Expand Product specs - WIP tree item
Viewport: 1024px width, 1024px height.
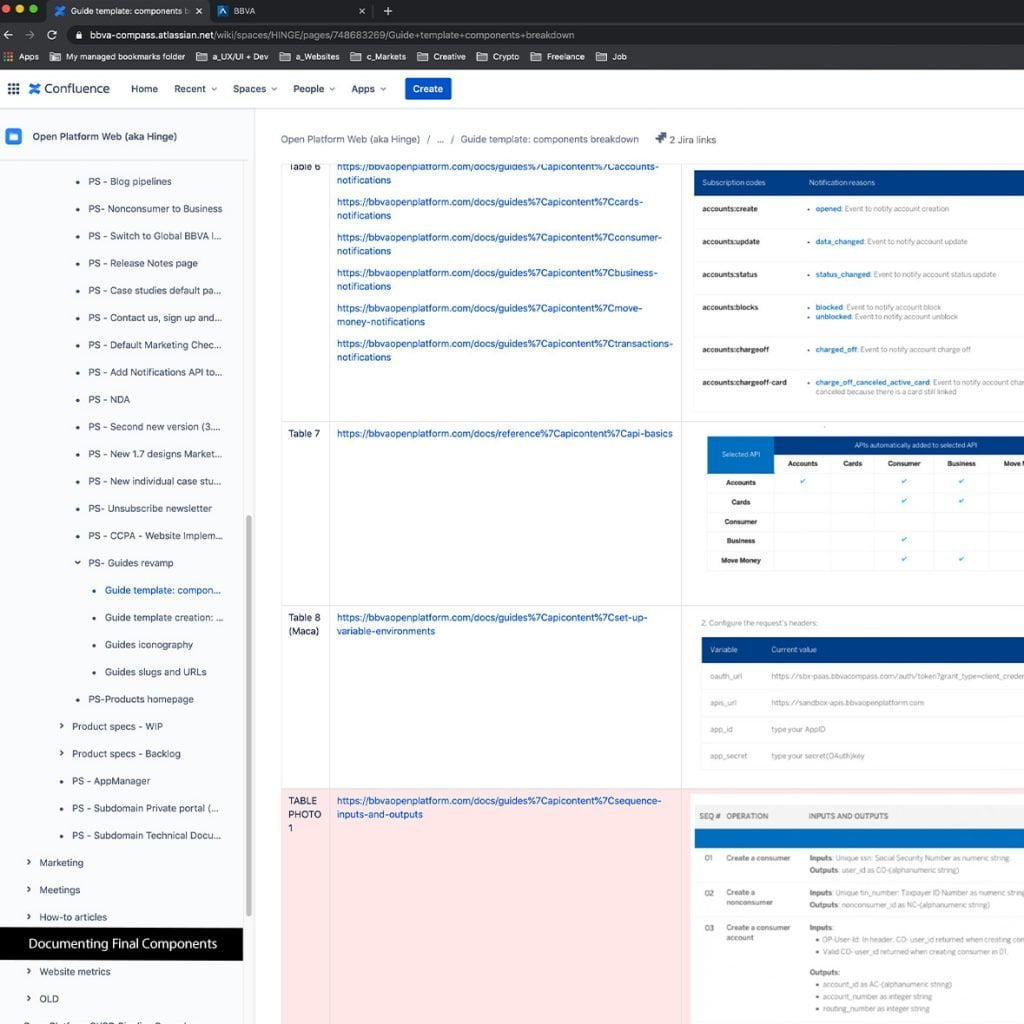pyautogui.click(x=62, y=726)
